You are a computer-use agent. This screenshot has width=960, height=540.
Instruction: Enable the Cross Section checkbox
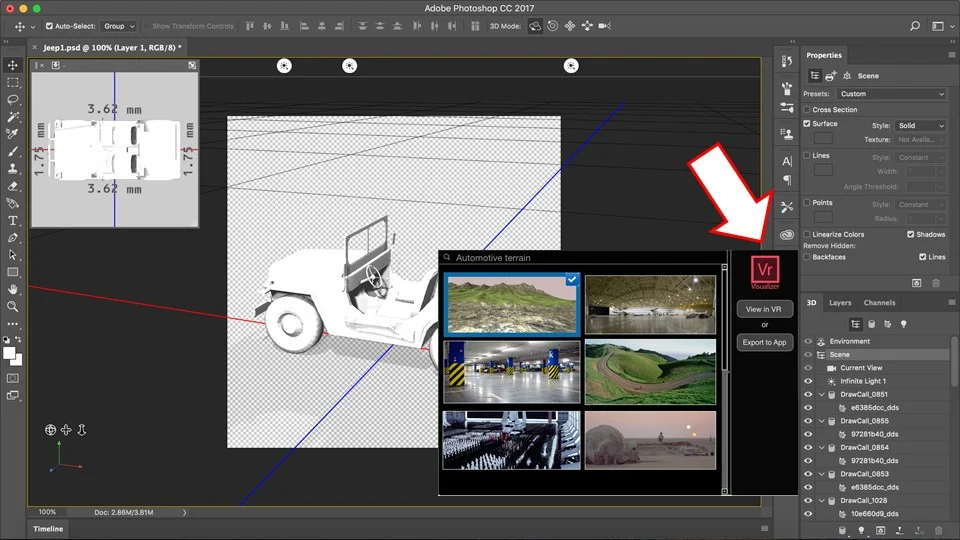(x=807, y=110)
